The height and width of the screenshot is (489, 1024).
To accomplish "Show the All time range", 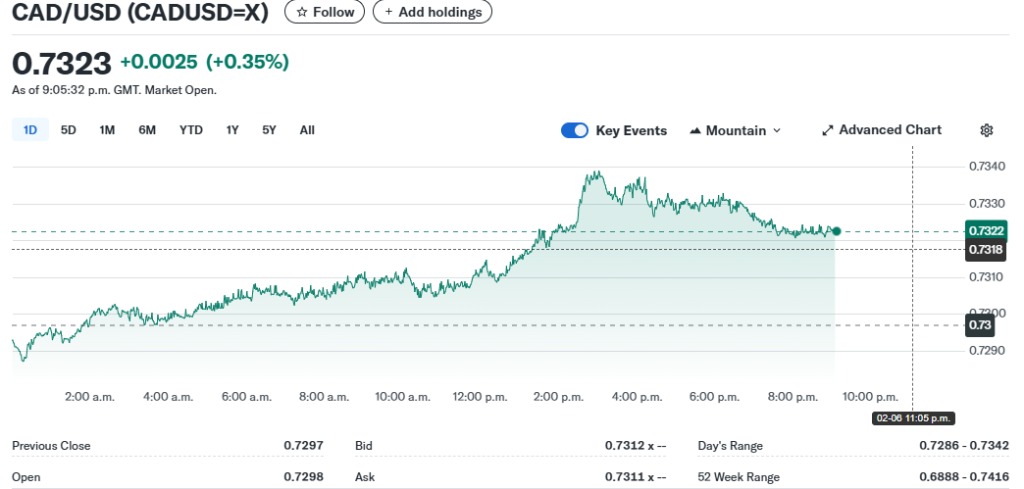I will point(307,130).
